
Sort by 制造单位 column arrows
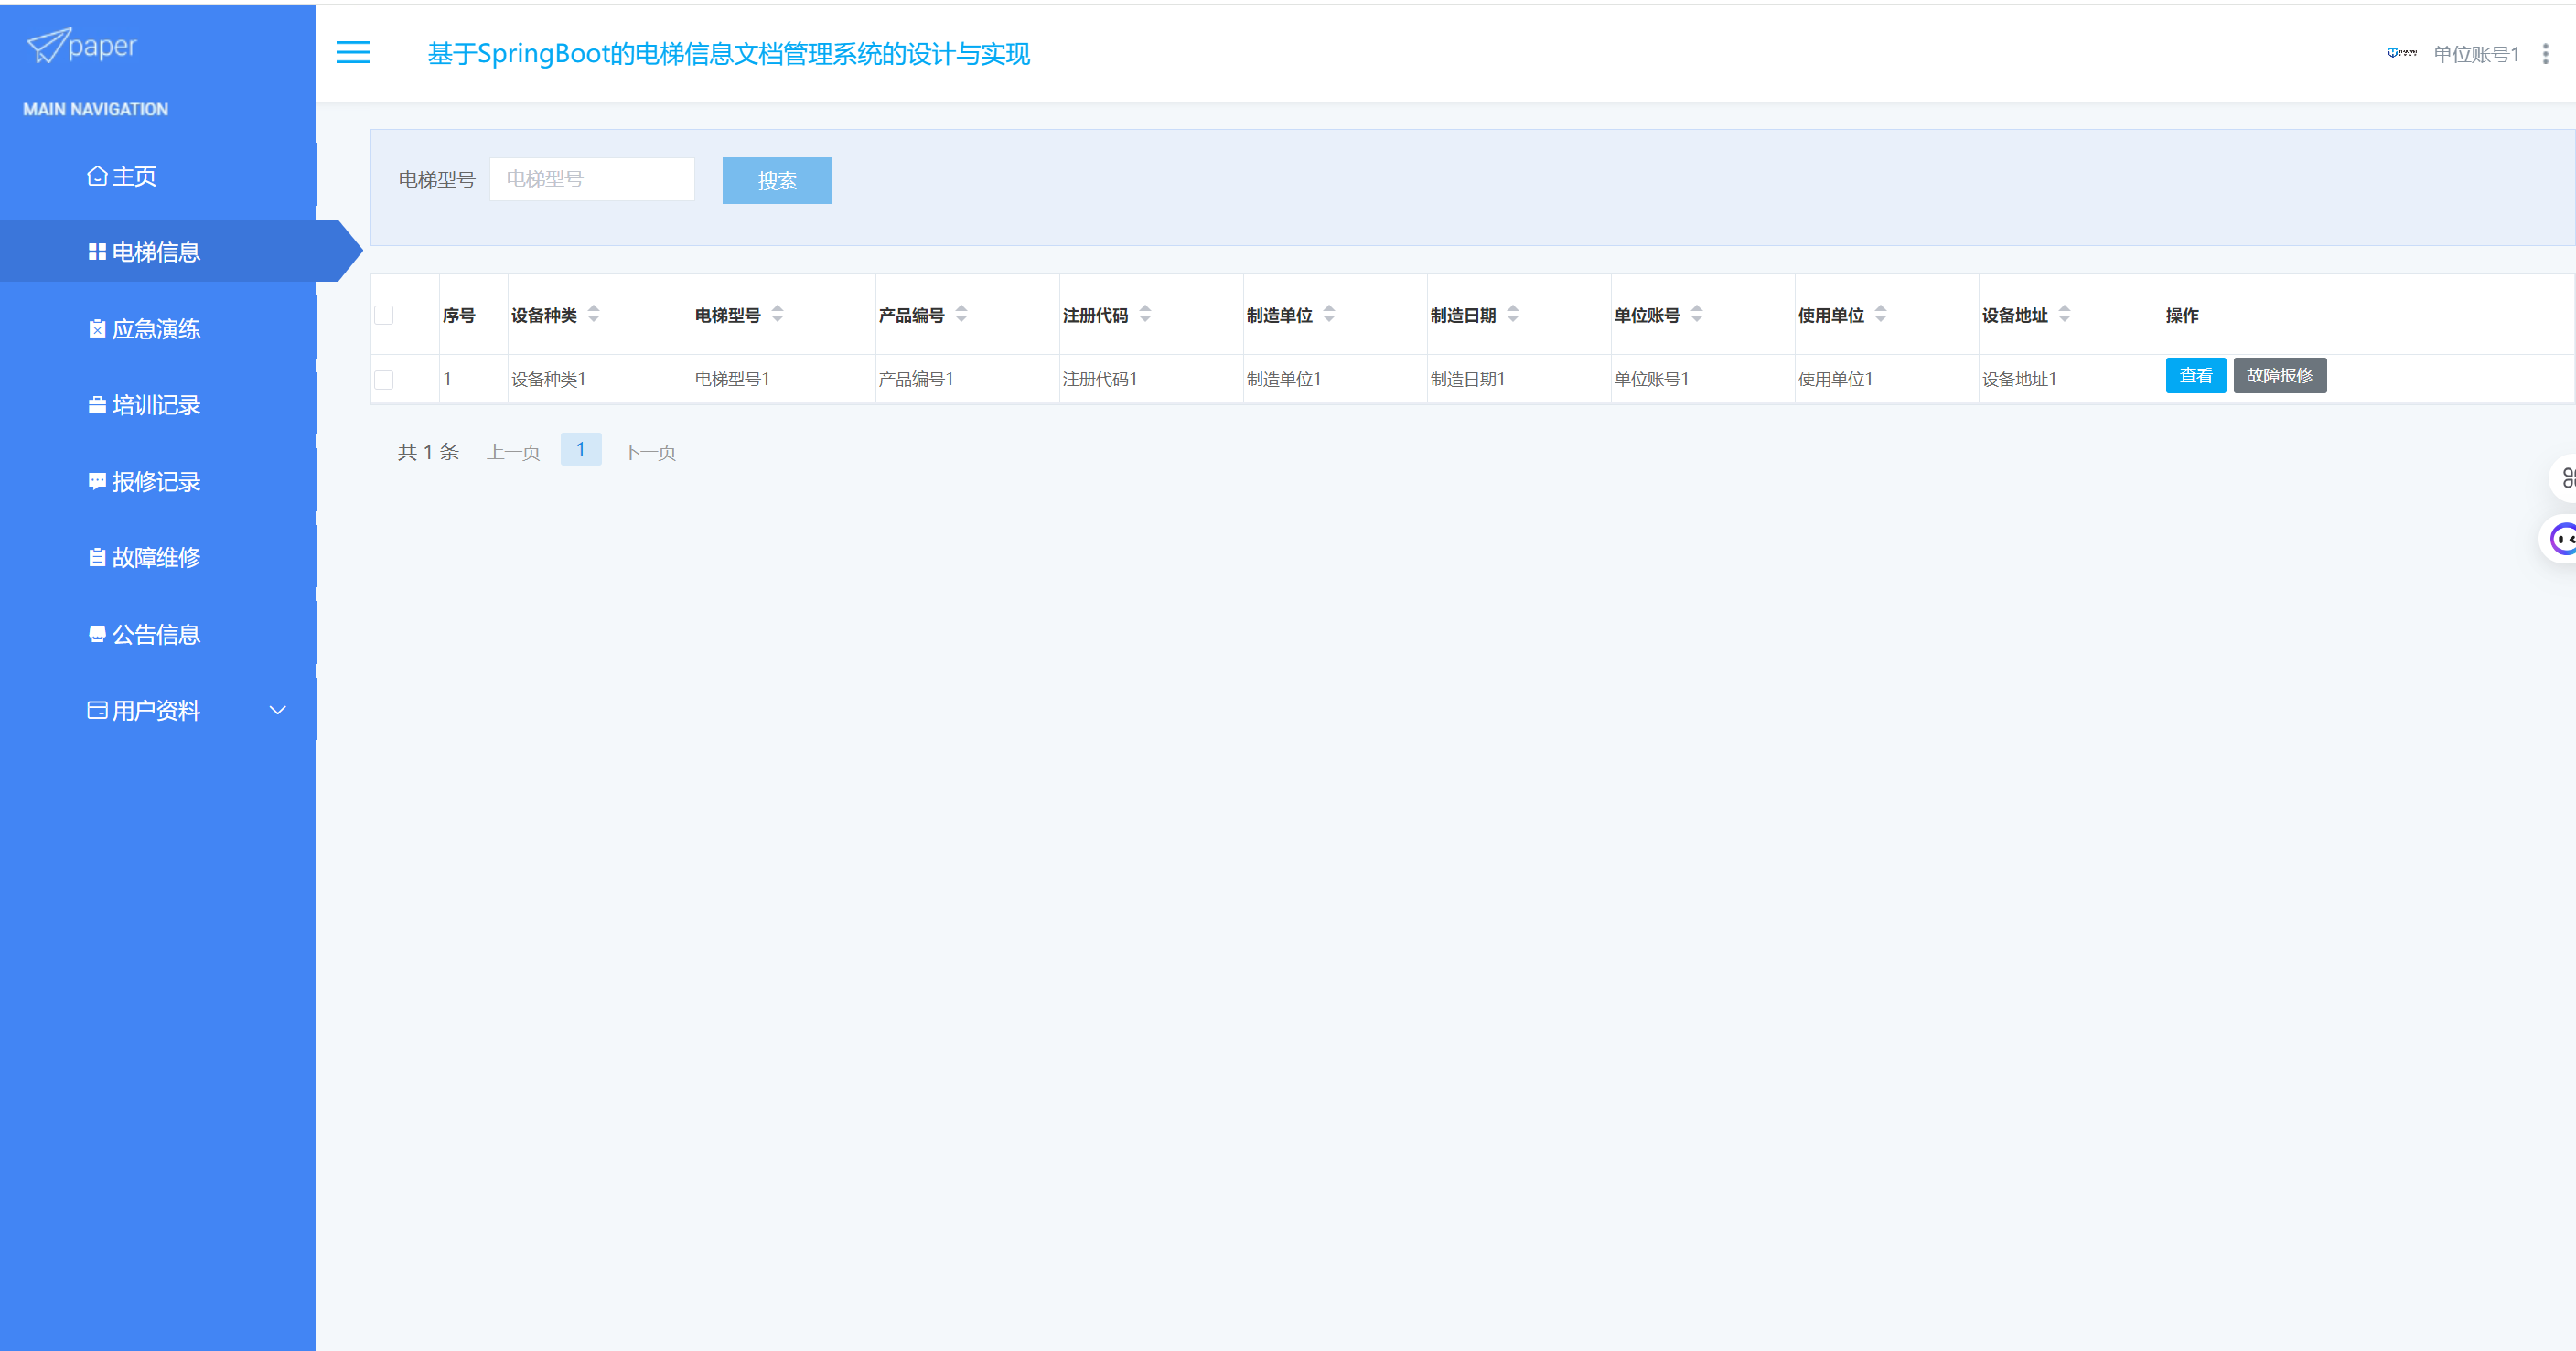1330,314
